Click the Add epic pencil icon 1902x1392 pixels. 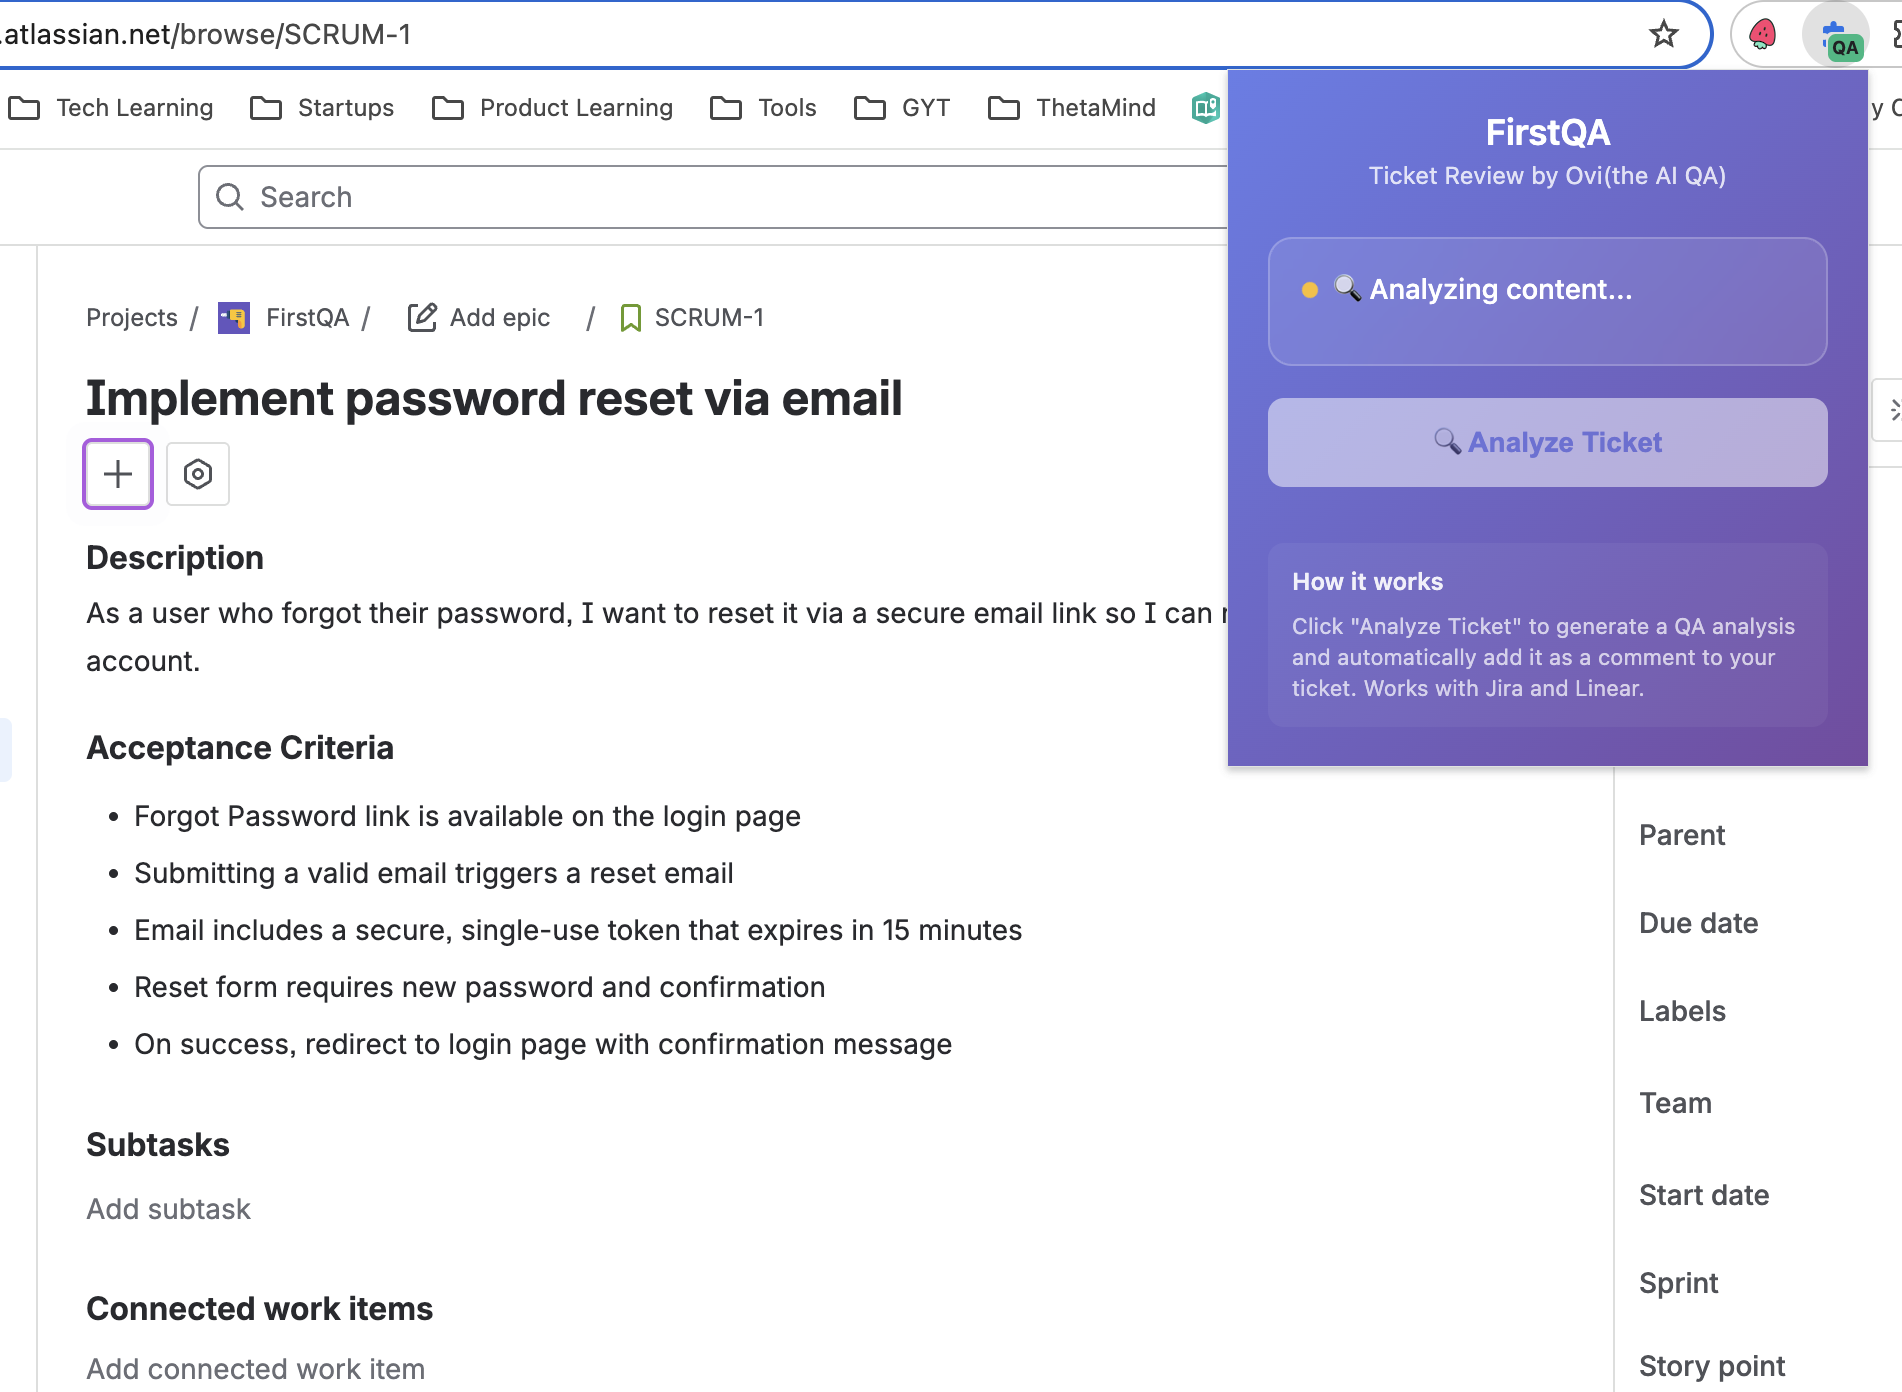tap(422, 318)
